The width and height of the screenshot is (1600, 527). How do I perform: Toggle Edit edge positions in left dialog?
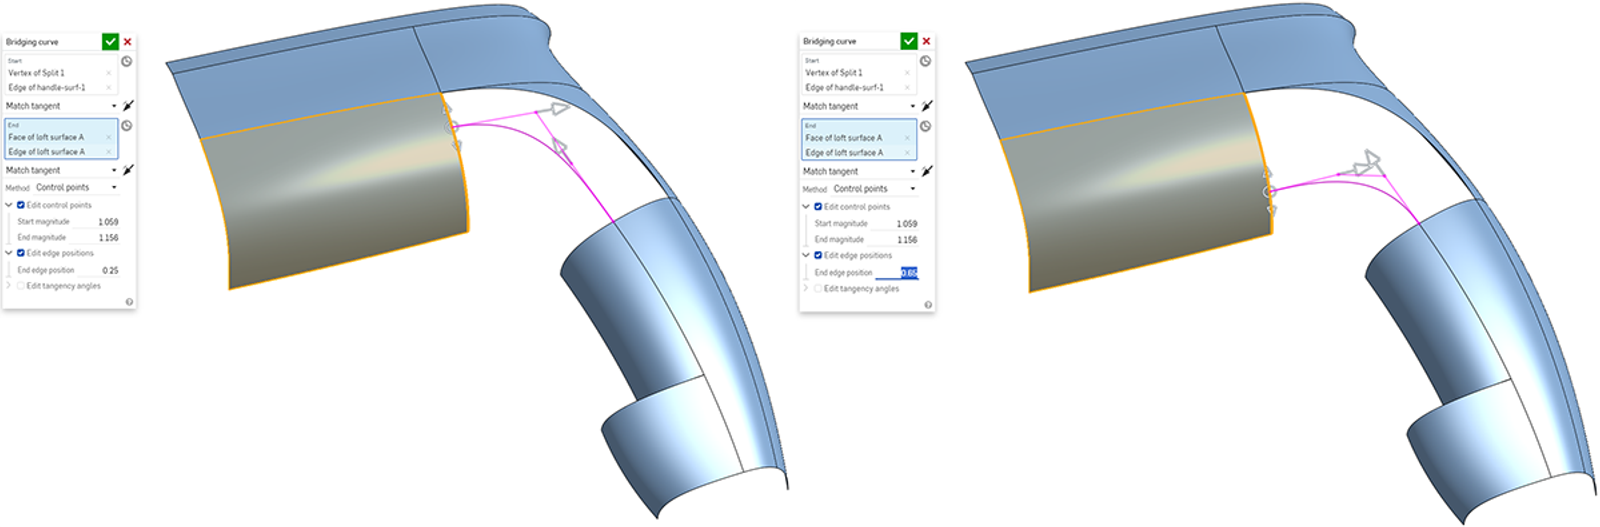click(x=21, y=253)
